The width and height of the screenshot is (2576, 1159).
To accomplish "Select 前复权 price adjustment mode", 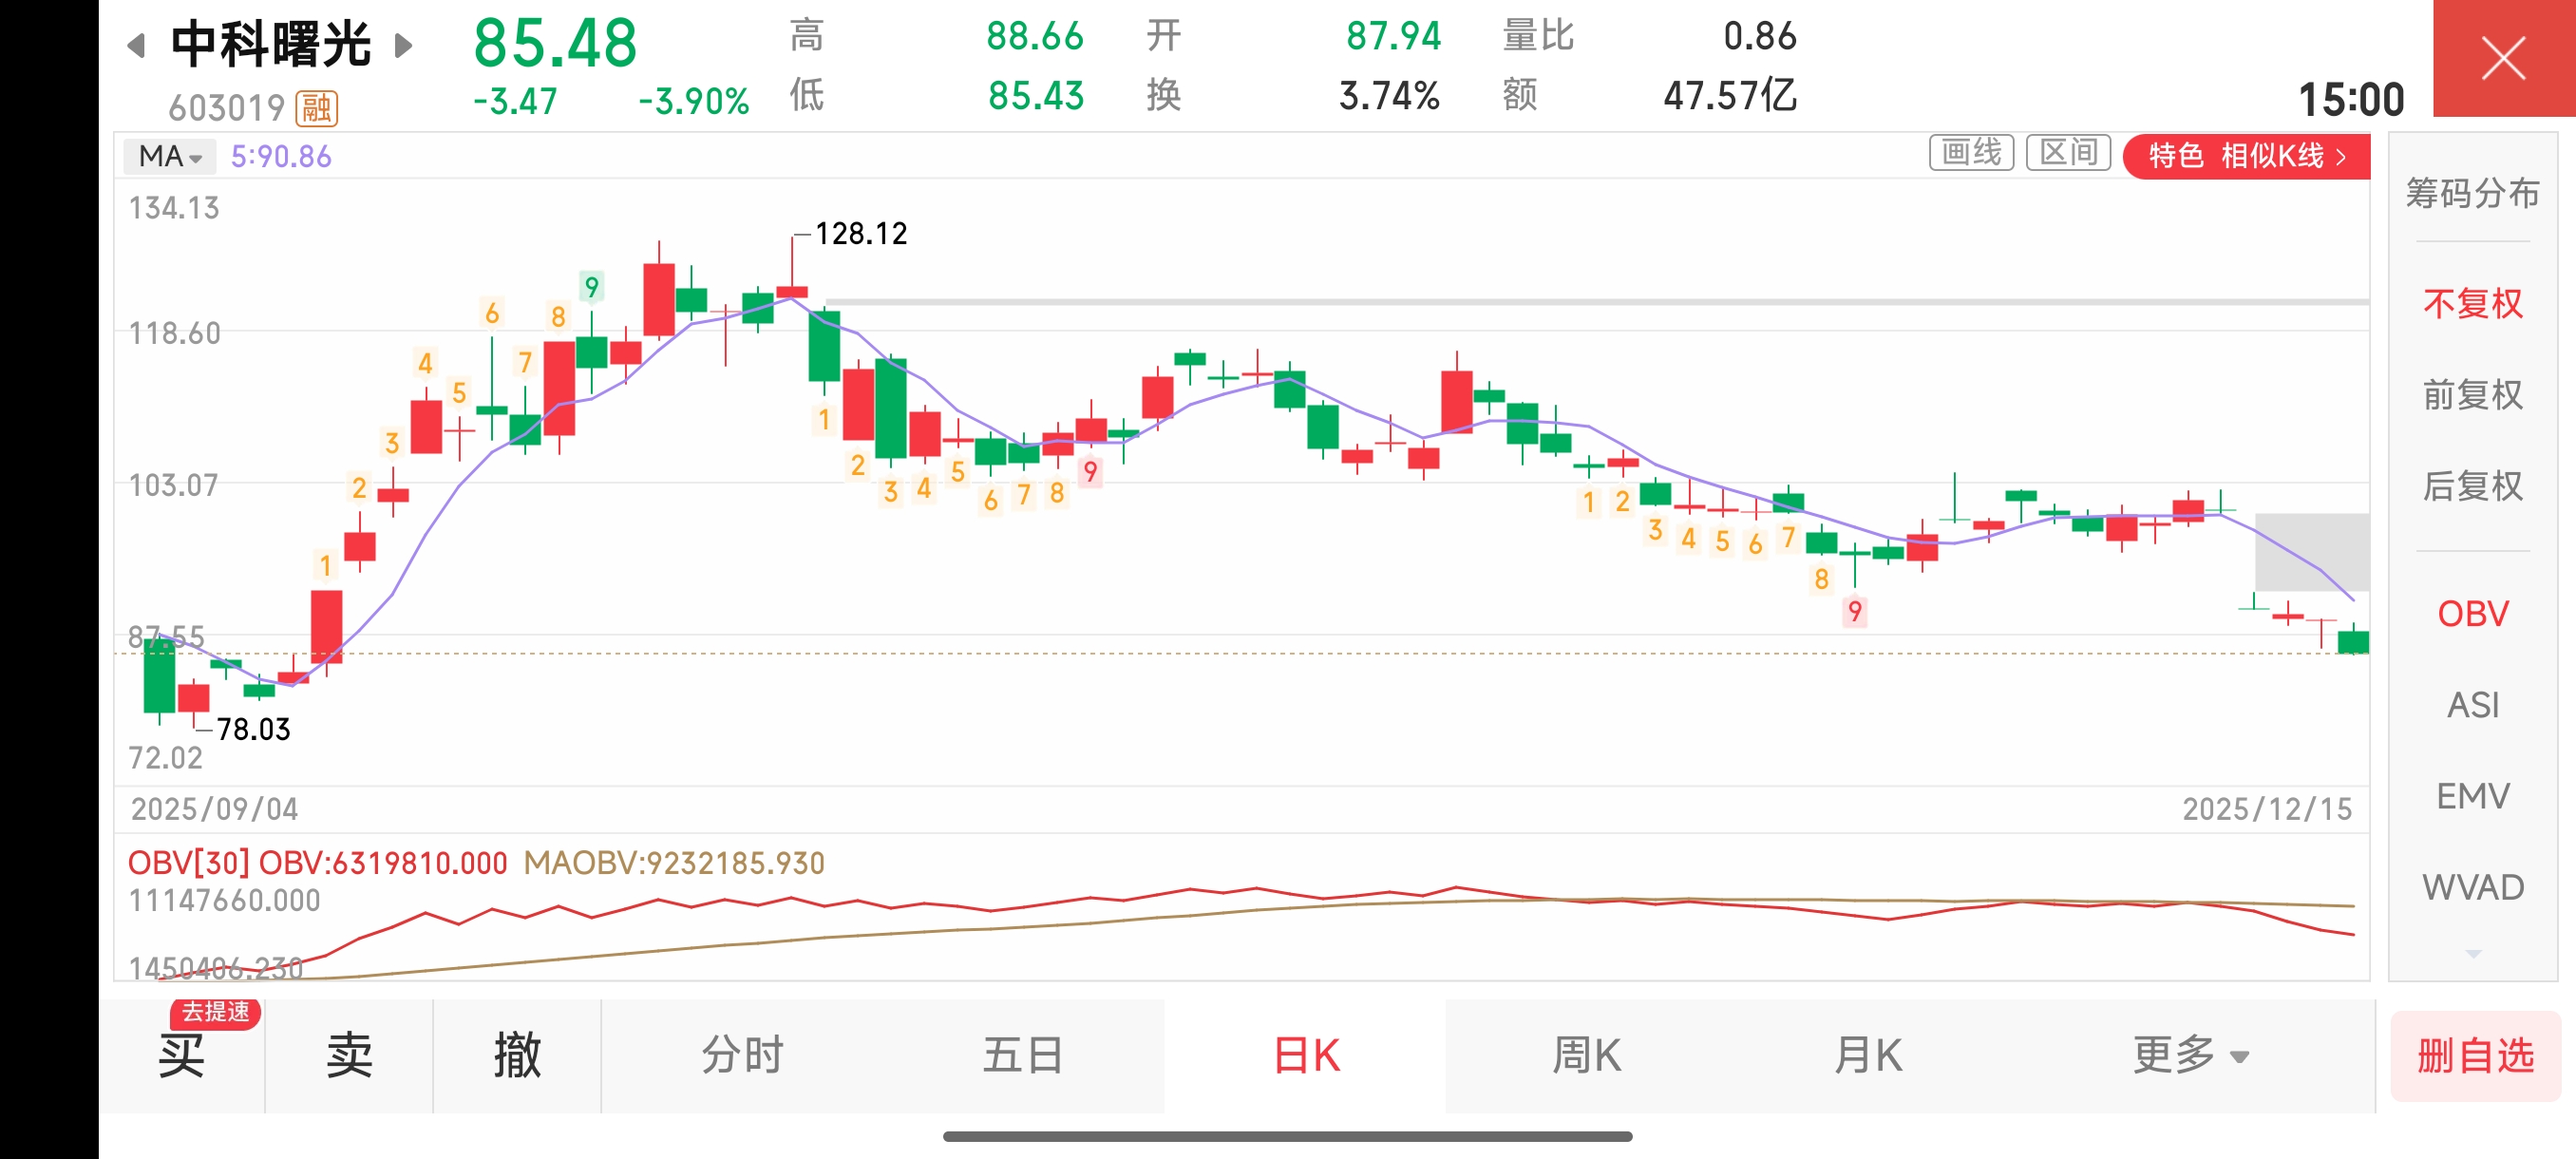I will coord(2472,395).
